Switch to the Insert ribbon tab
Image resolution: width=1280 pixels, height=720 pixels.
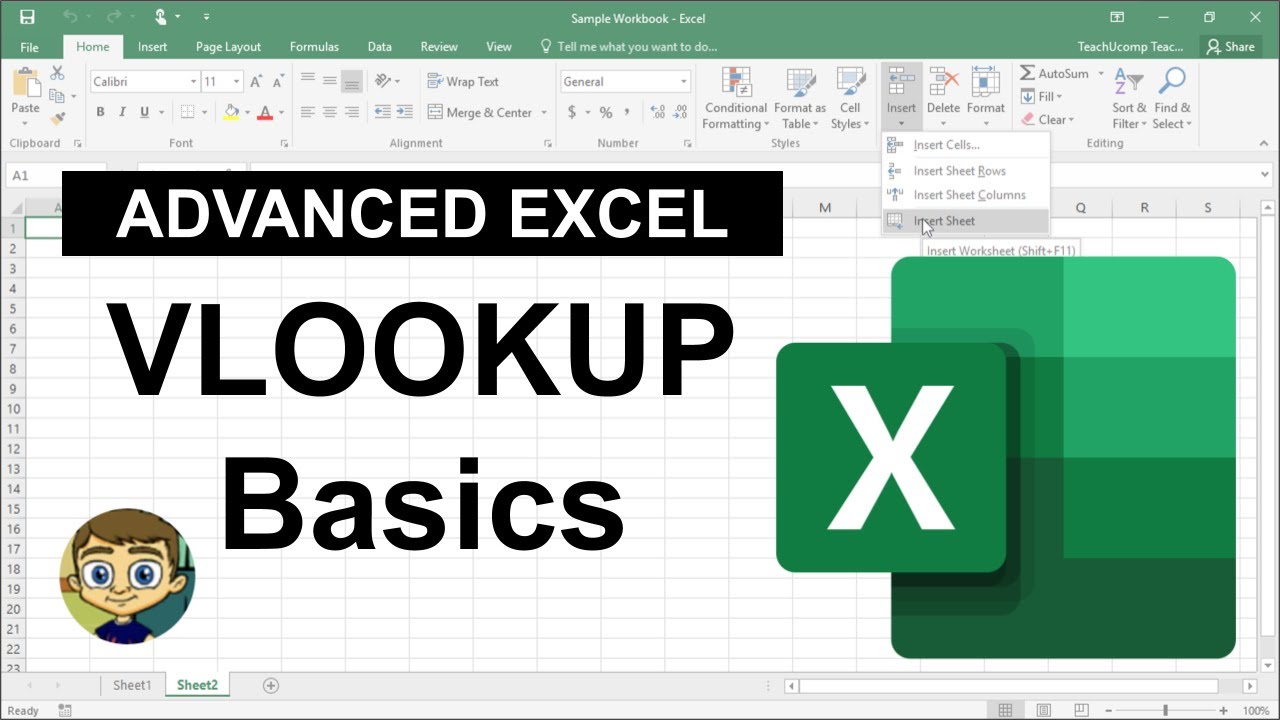(x=152, y=46)
